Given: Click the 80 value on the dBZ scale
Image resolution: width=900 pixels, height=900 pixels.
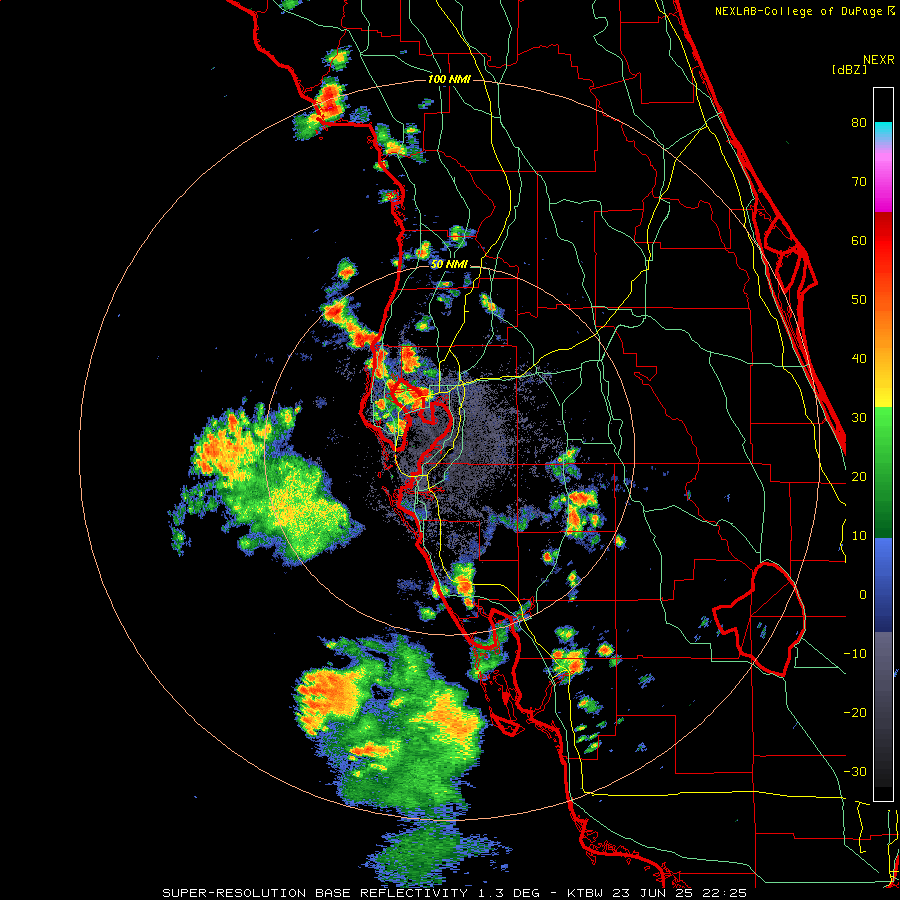Looking at the screenshot, I should click(859, 122).
